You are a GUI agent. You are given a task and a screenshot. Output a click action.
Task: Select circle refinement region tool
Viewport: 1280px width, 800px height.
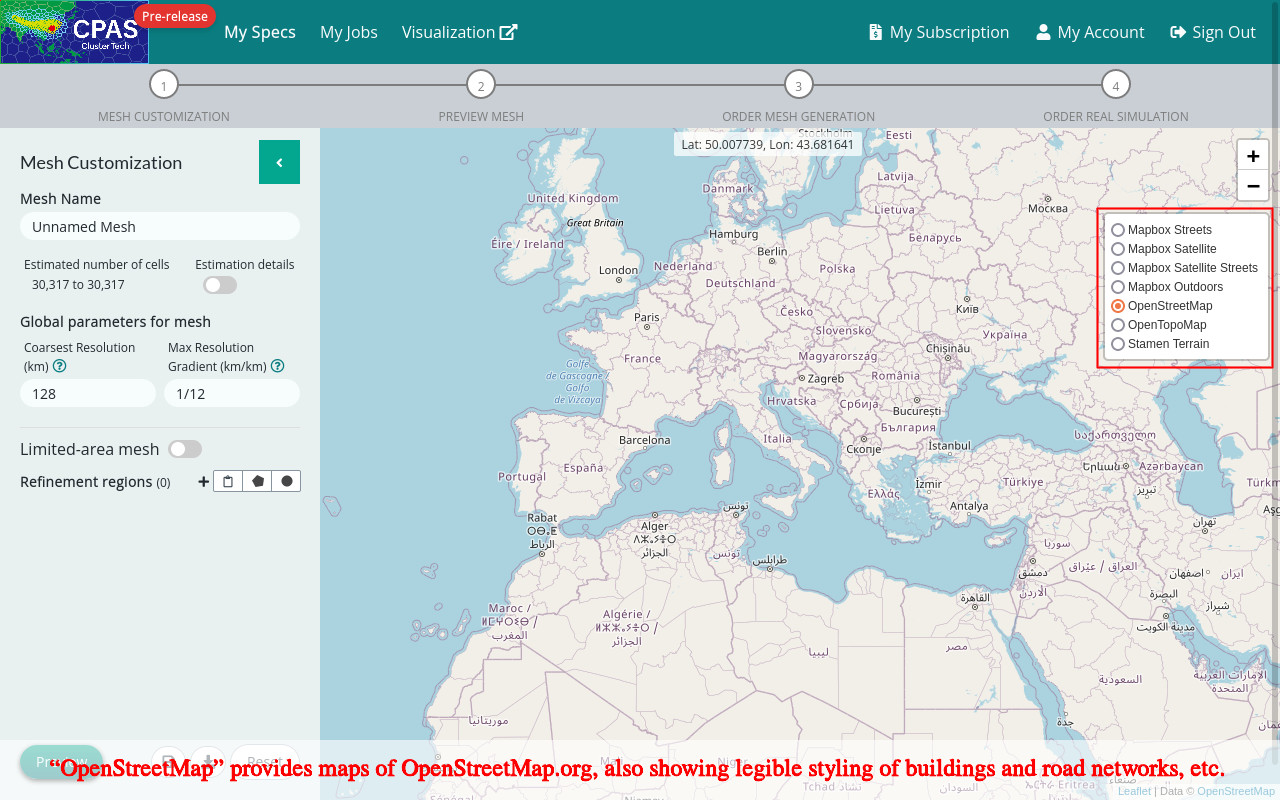[287, 481]
